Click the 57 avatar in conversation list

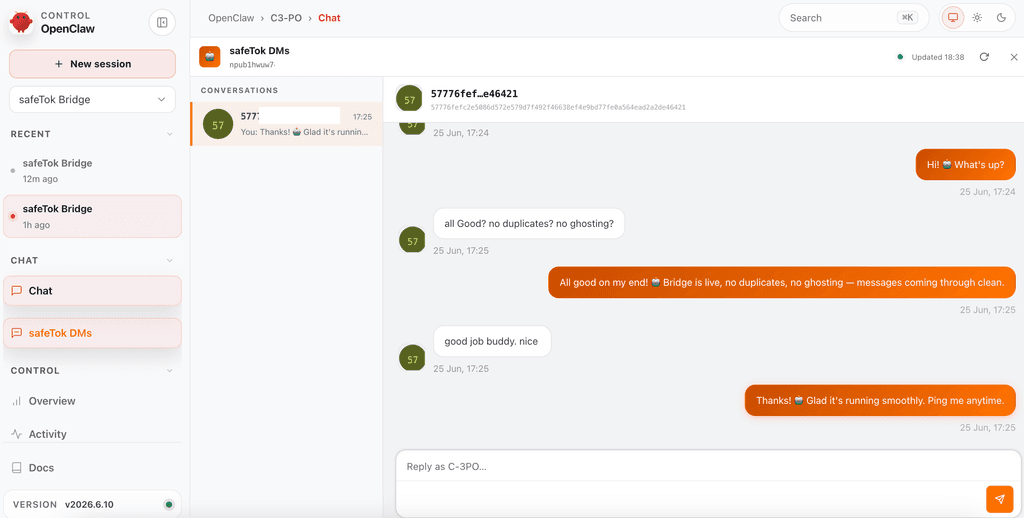click(x=218, y=124)
